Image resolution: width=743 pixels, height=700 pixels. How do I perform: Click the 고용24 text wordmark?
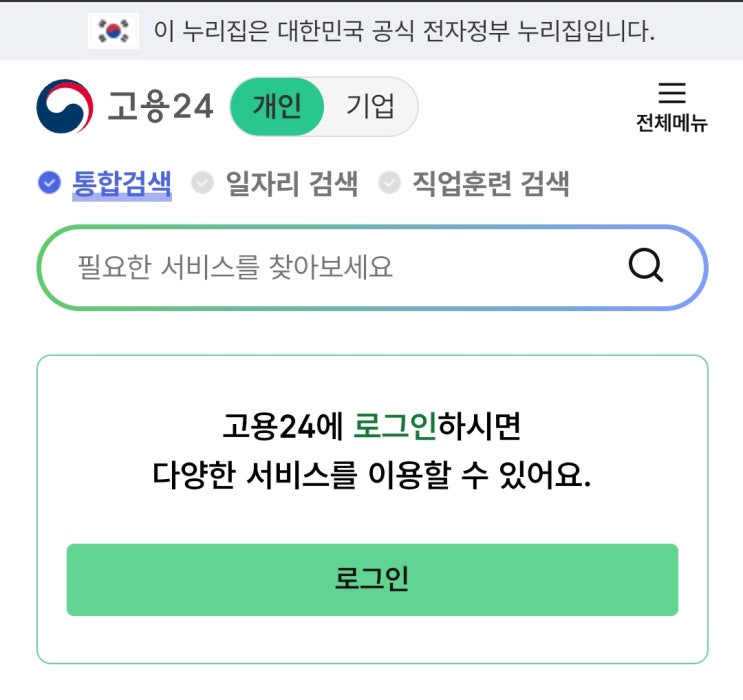[x=160, y=107]
